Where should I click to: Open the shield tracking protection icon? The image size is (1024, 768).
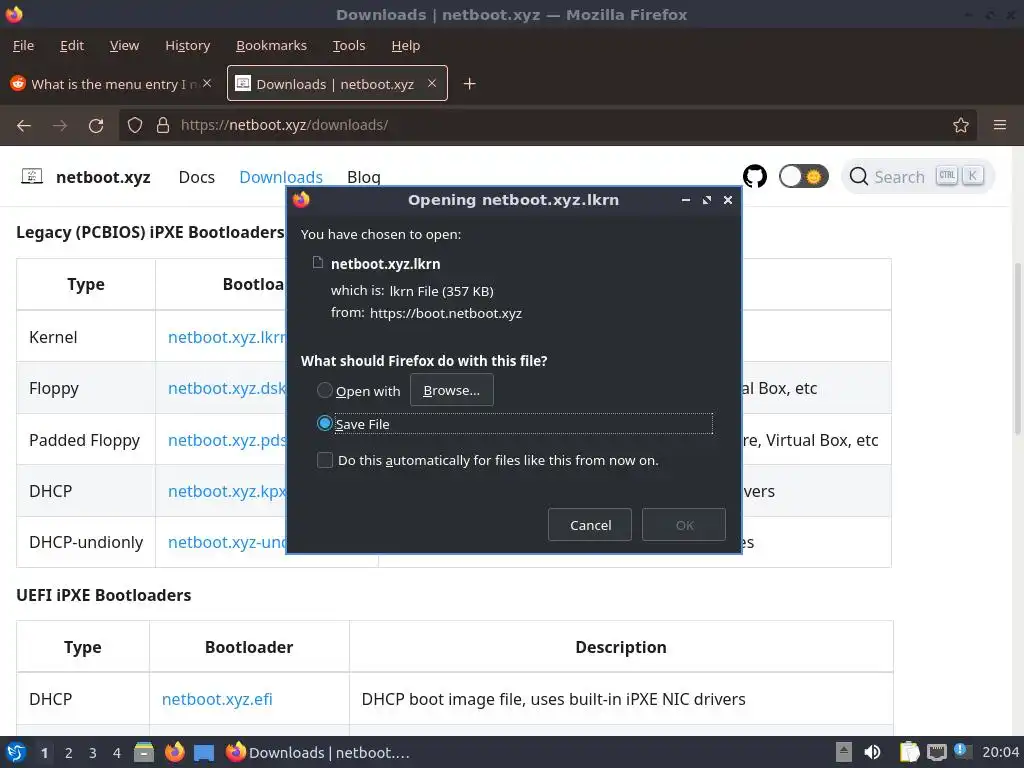(135, 125)
